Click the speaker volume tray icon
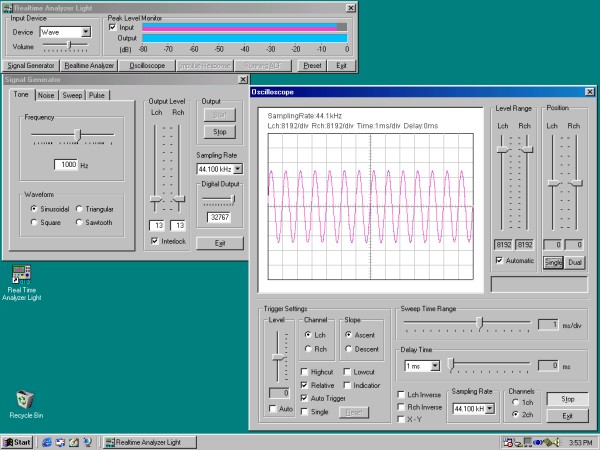The image size is (600, 450). click(556, 443)
